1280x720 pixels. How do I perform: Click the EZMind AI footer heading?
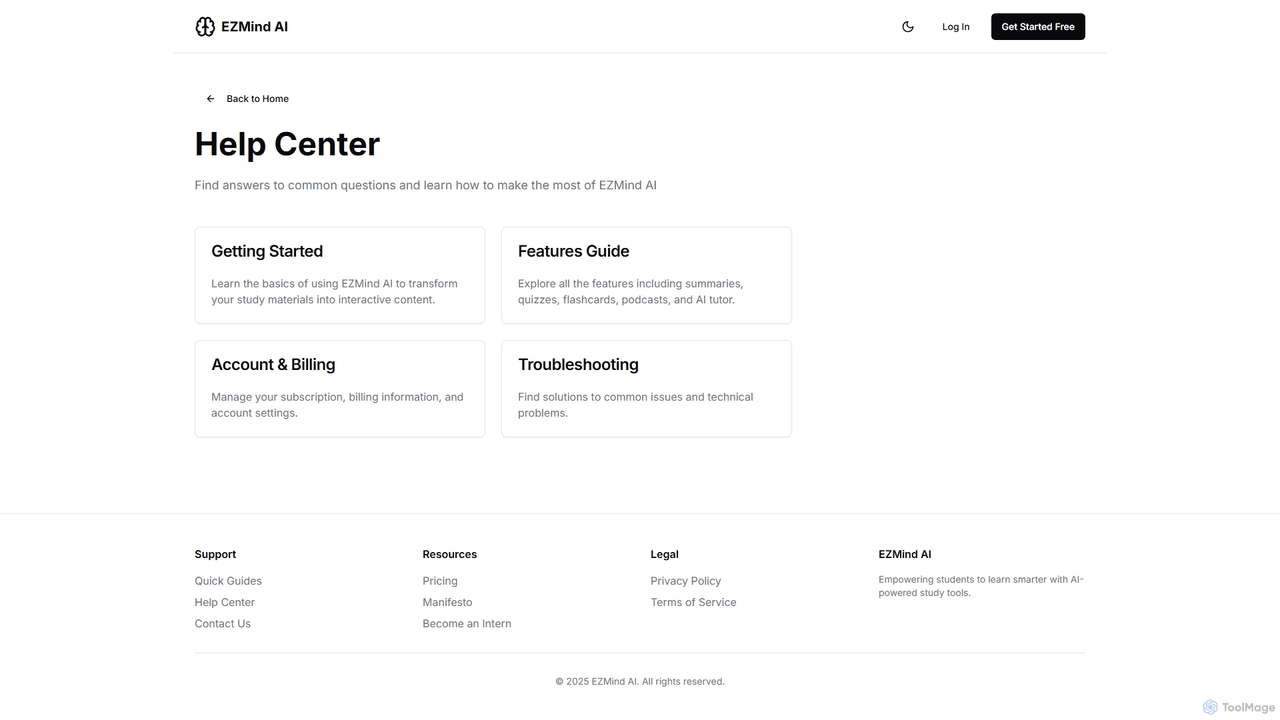click(x=905, y=554)
